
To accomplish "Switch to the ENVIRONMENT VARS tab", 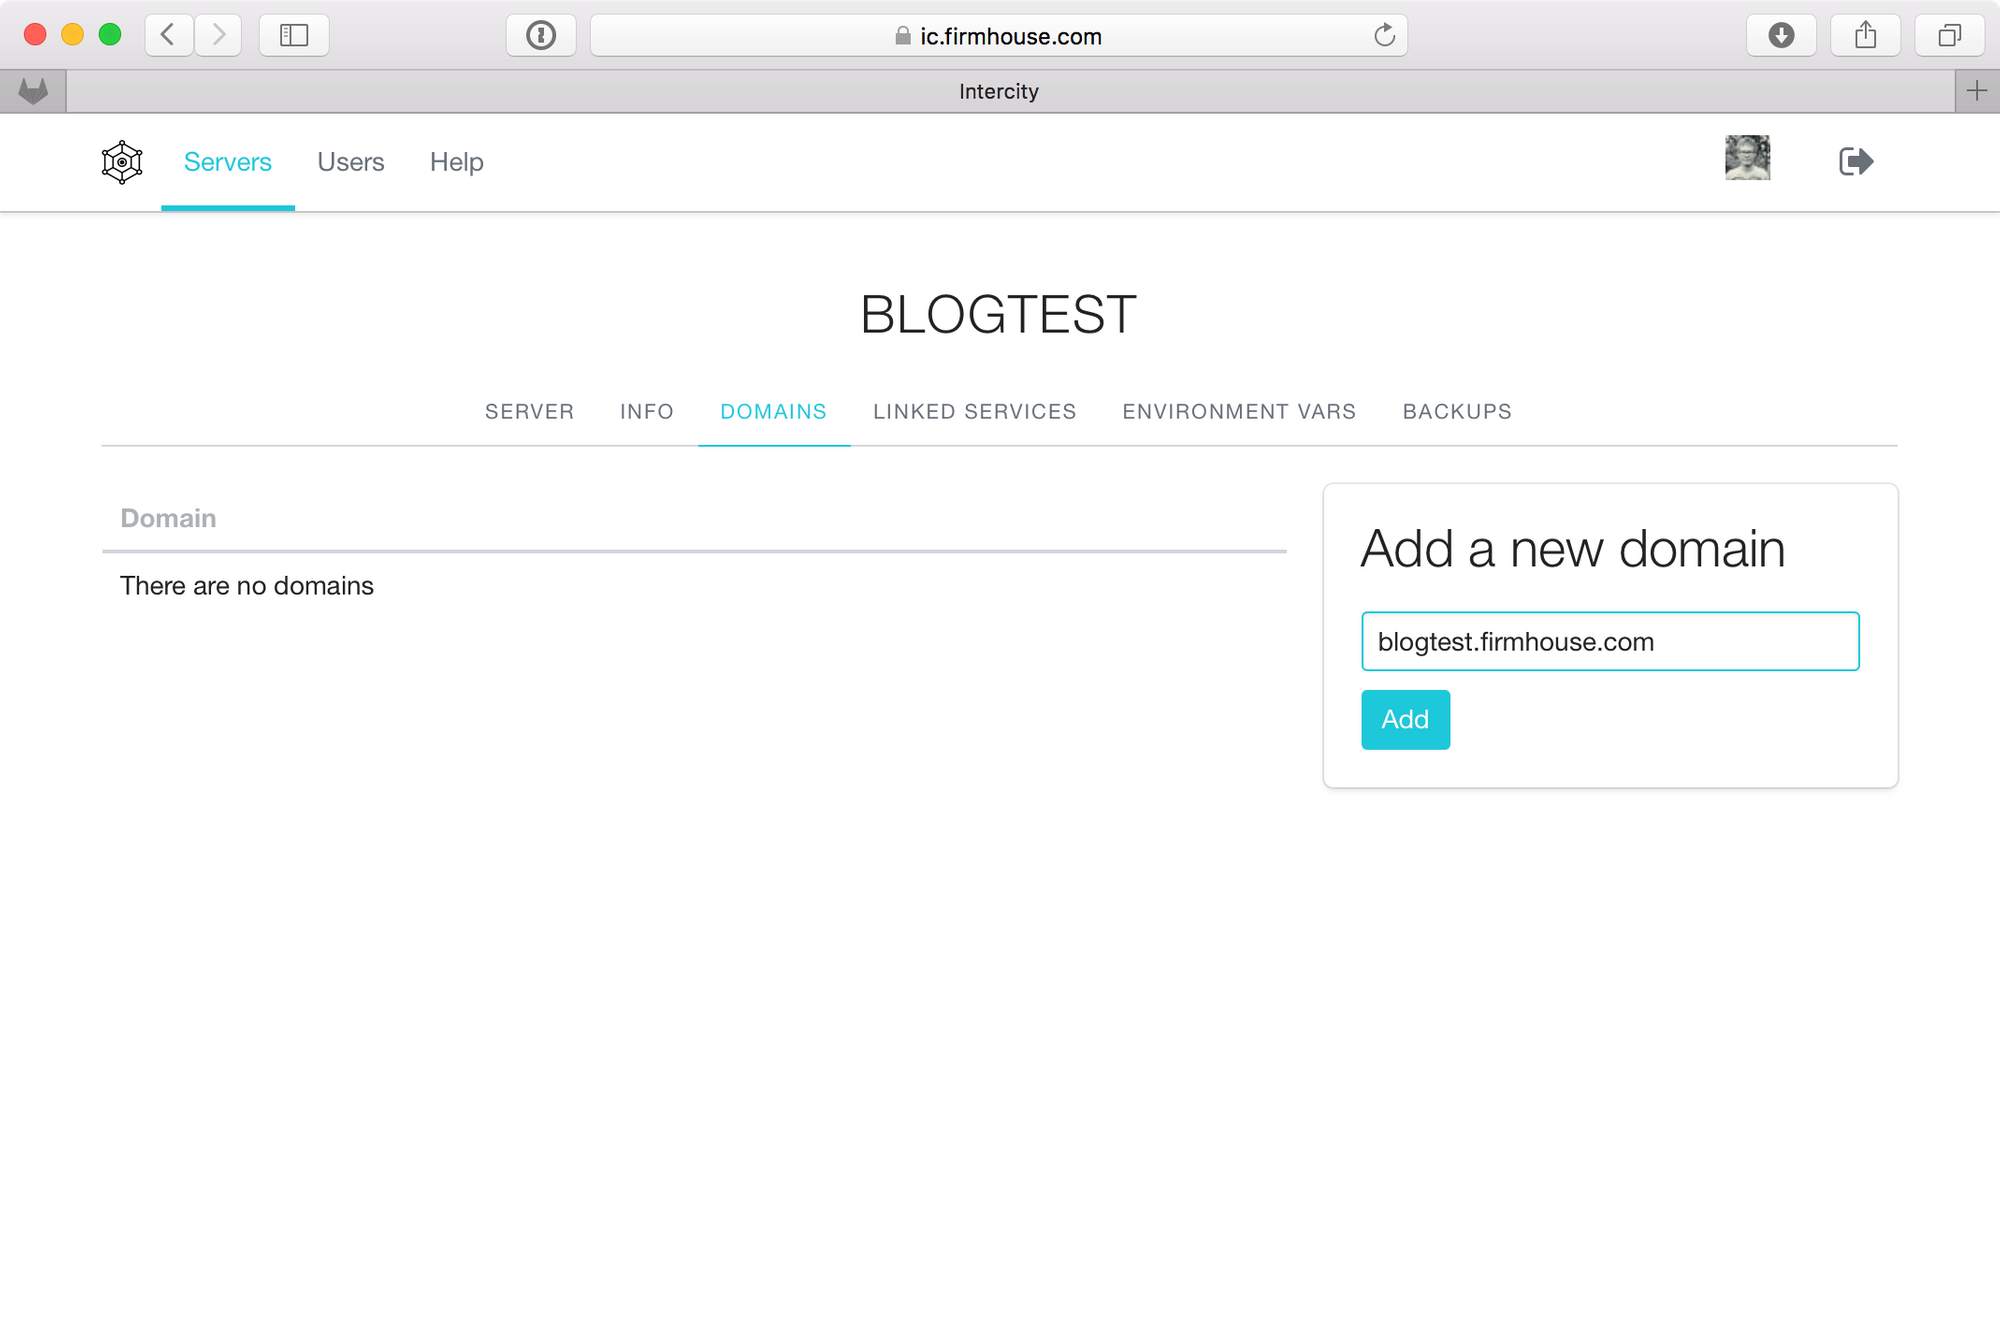I will pos(1239,412).
